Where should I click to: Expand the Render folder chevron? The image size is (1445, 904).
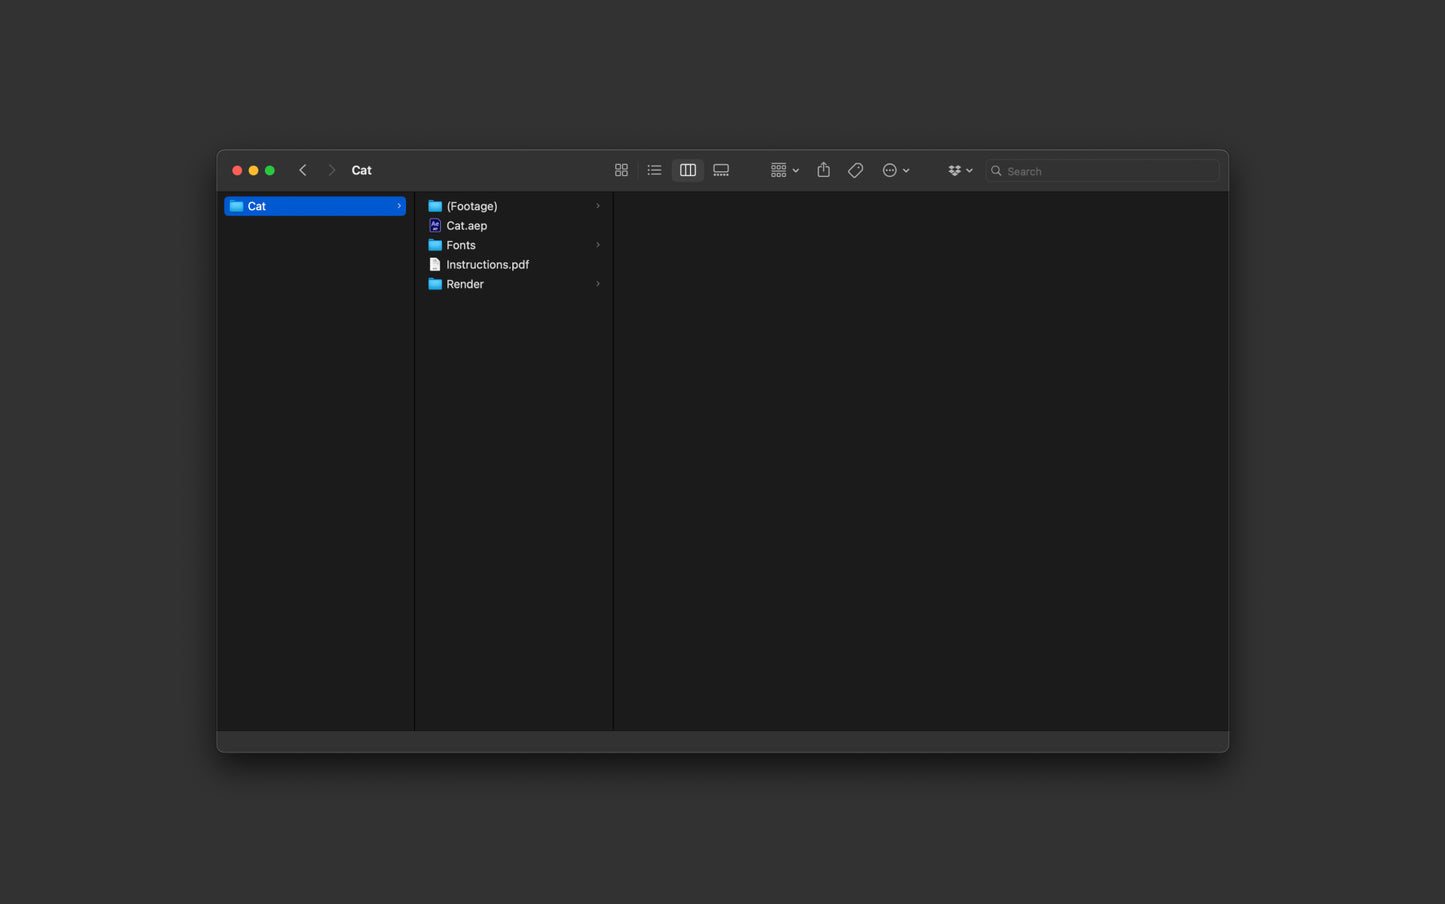[598, 284]
